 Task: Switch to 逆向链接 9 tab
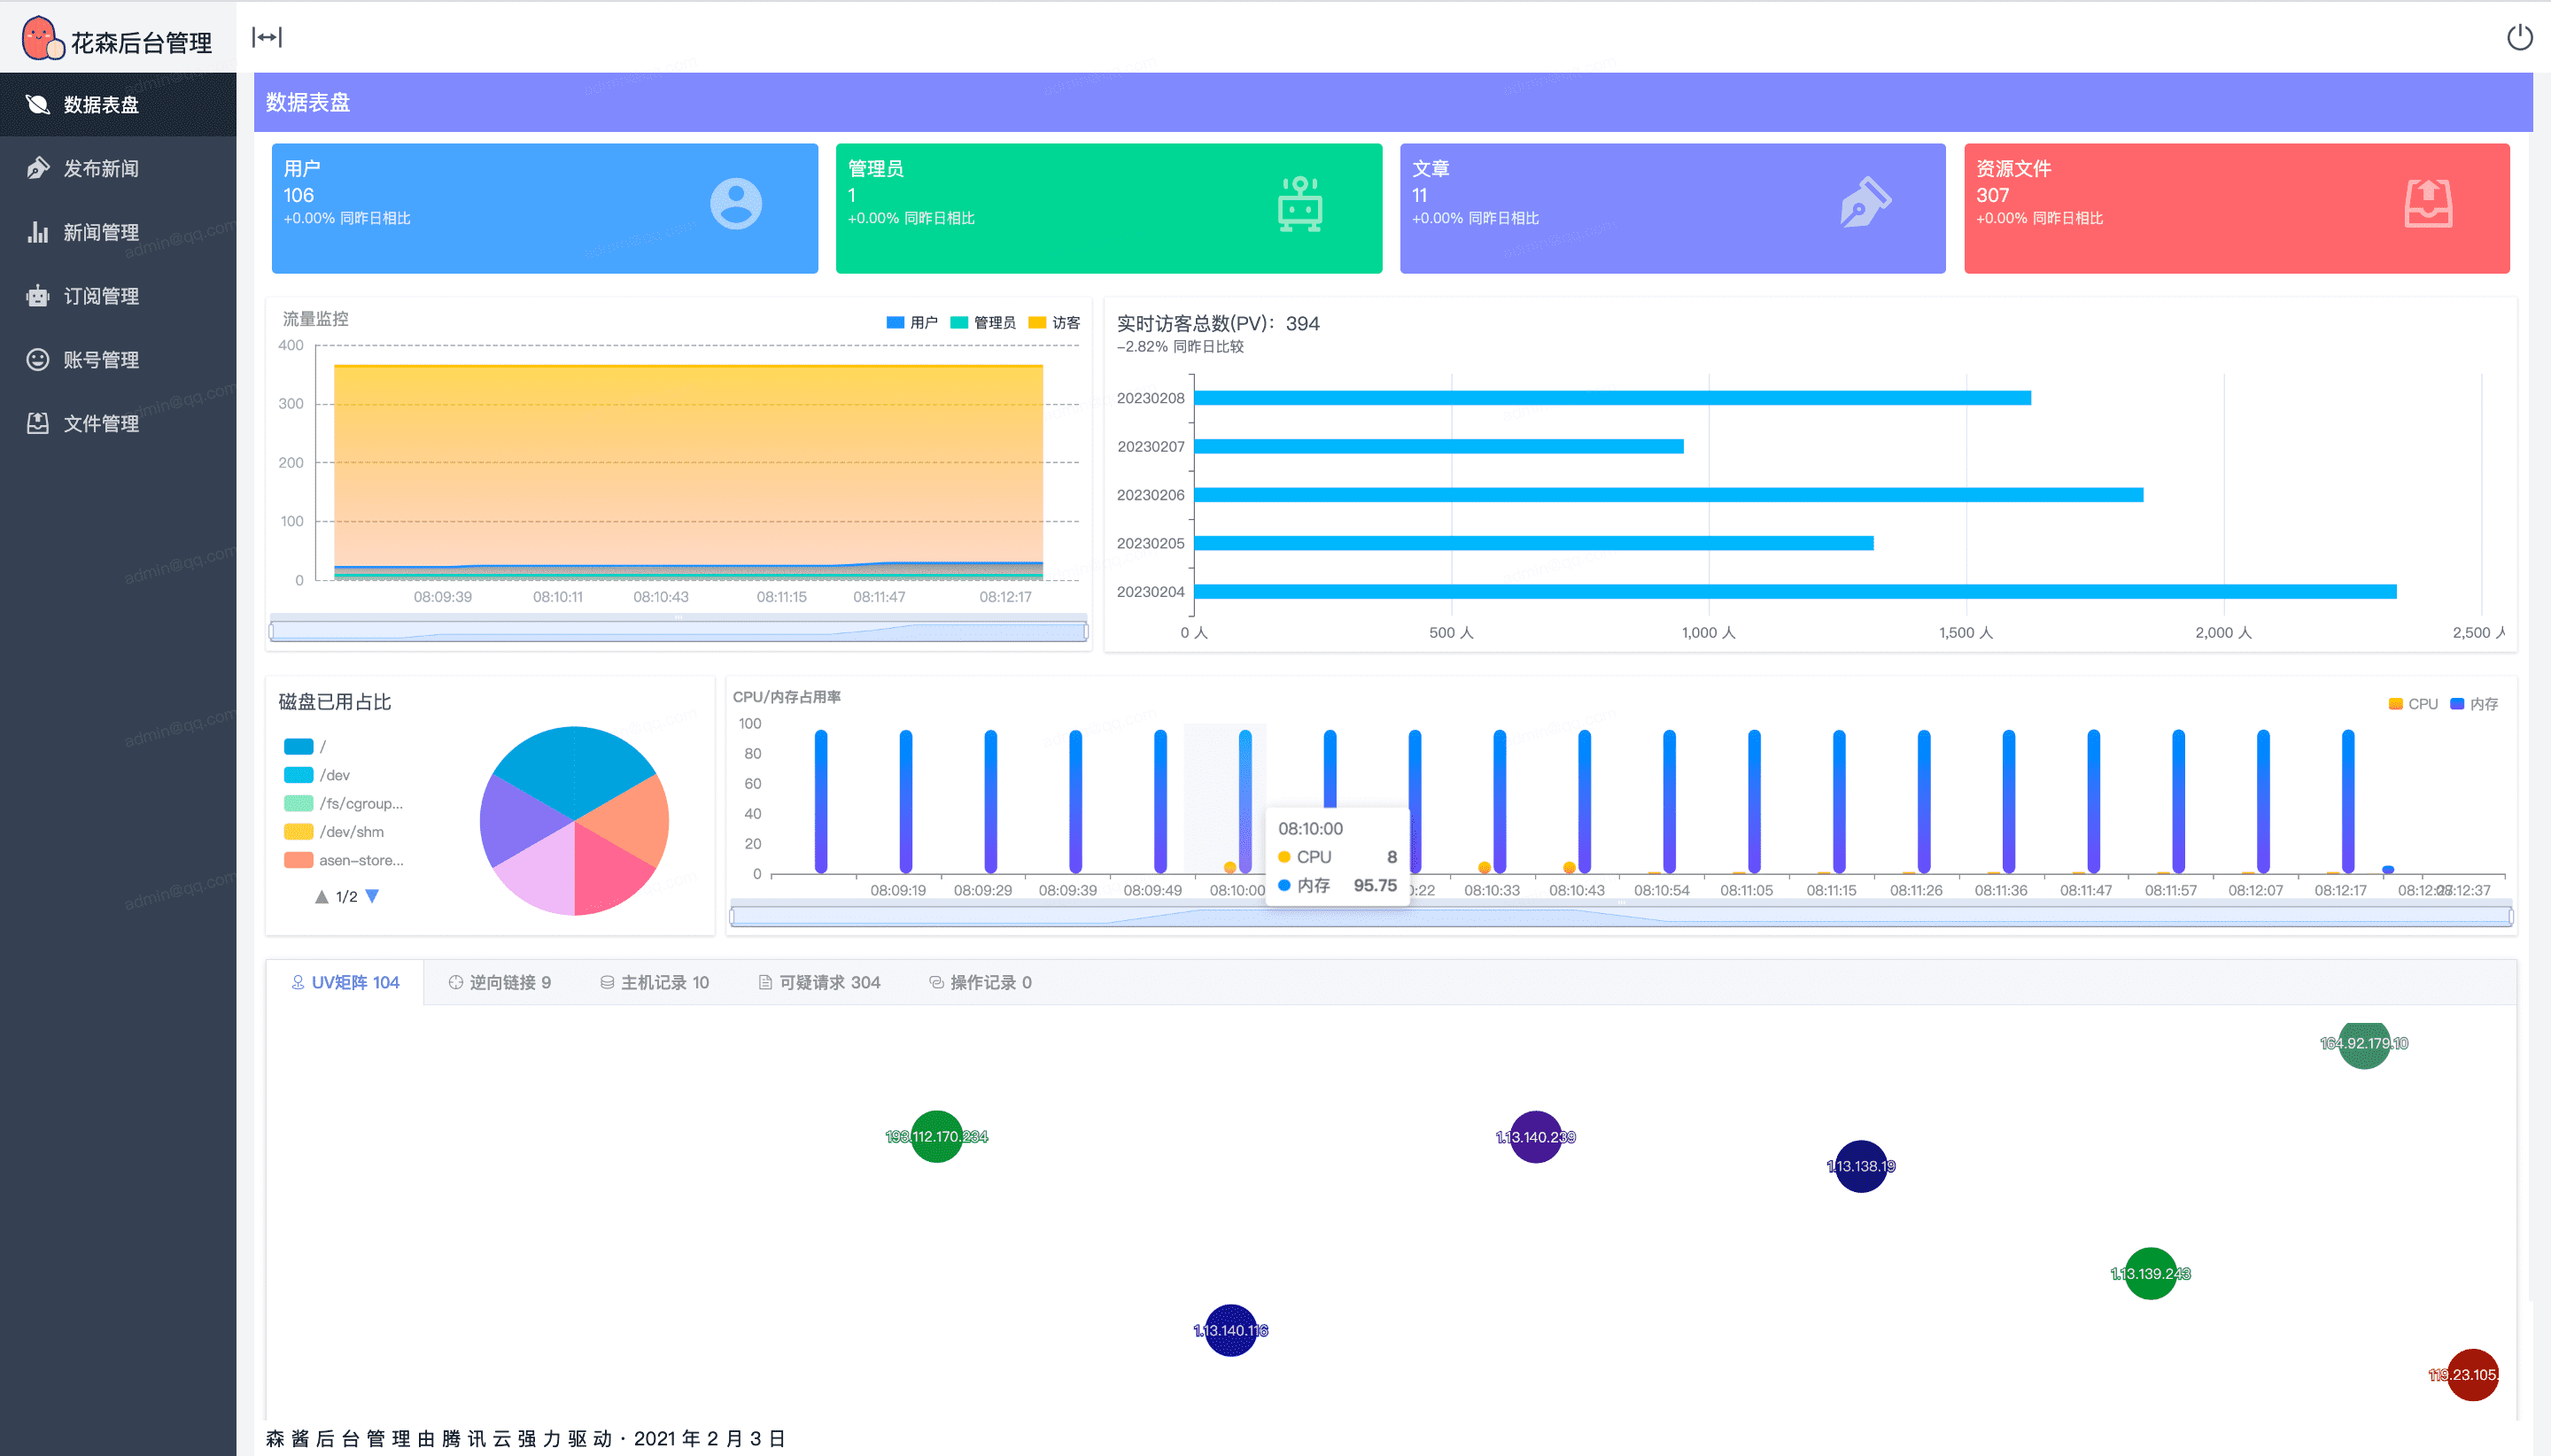[500, 983]
